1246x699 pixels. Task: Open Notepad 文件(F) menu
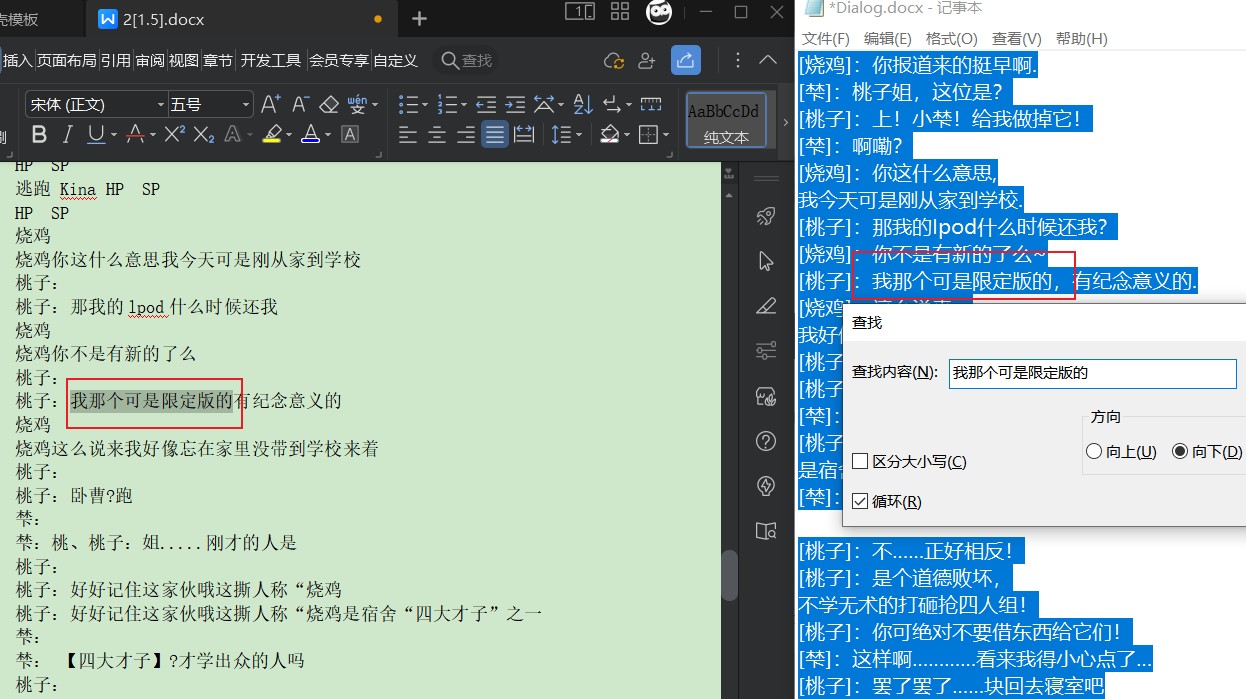tap(826, 38)
